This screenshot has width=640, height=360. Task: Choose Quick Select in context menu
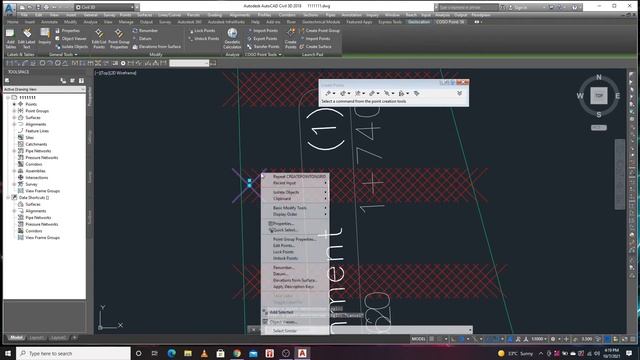click(295, 230)
